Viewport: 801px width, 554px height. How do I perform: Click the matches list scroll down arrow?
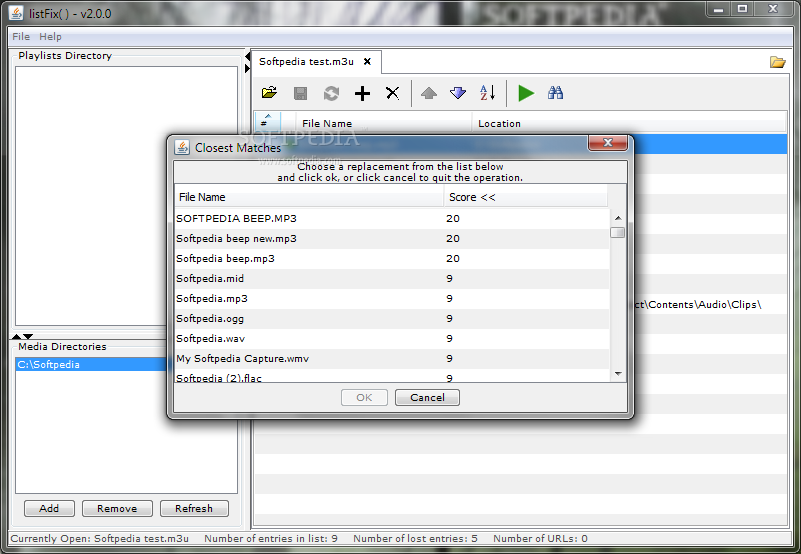(x=618, y=374)
